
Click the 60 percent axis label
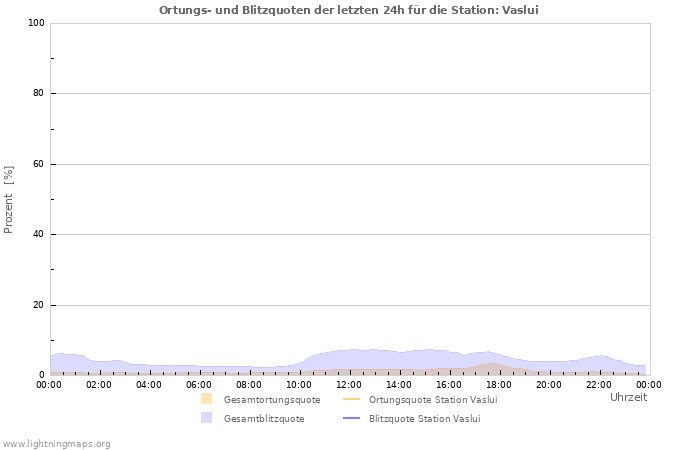[x=38, y=164]
